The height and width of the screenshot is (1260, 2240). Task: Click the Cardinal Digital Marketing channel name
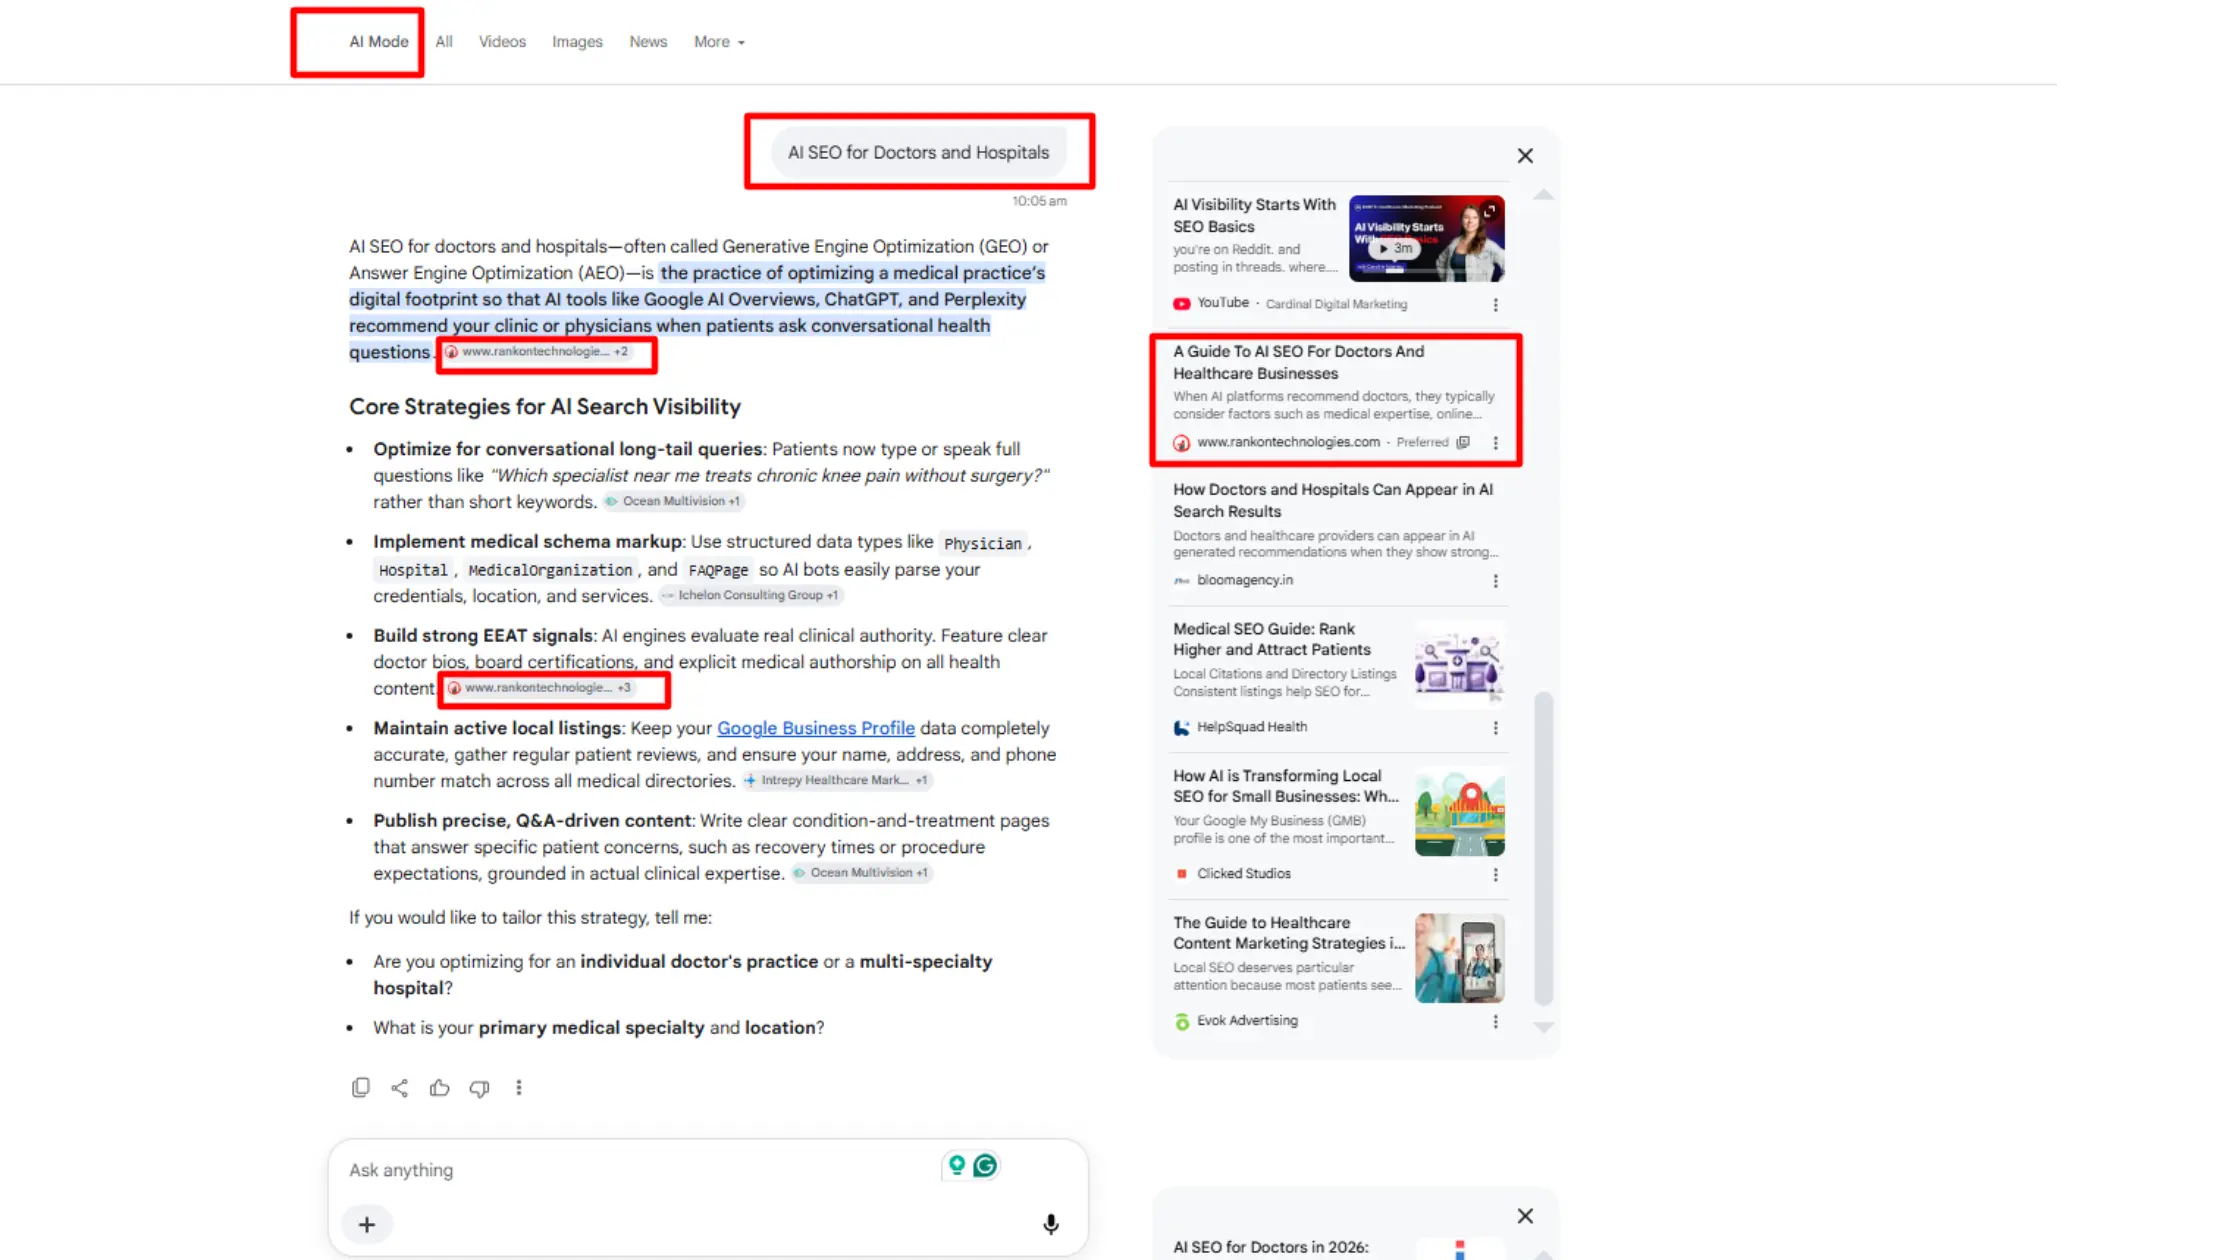(1336, 304)
